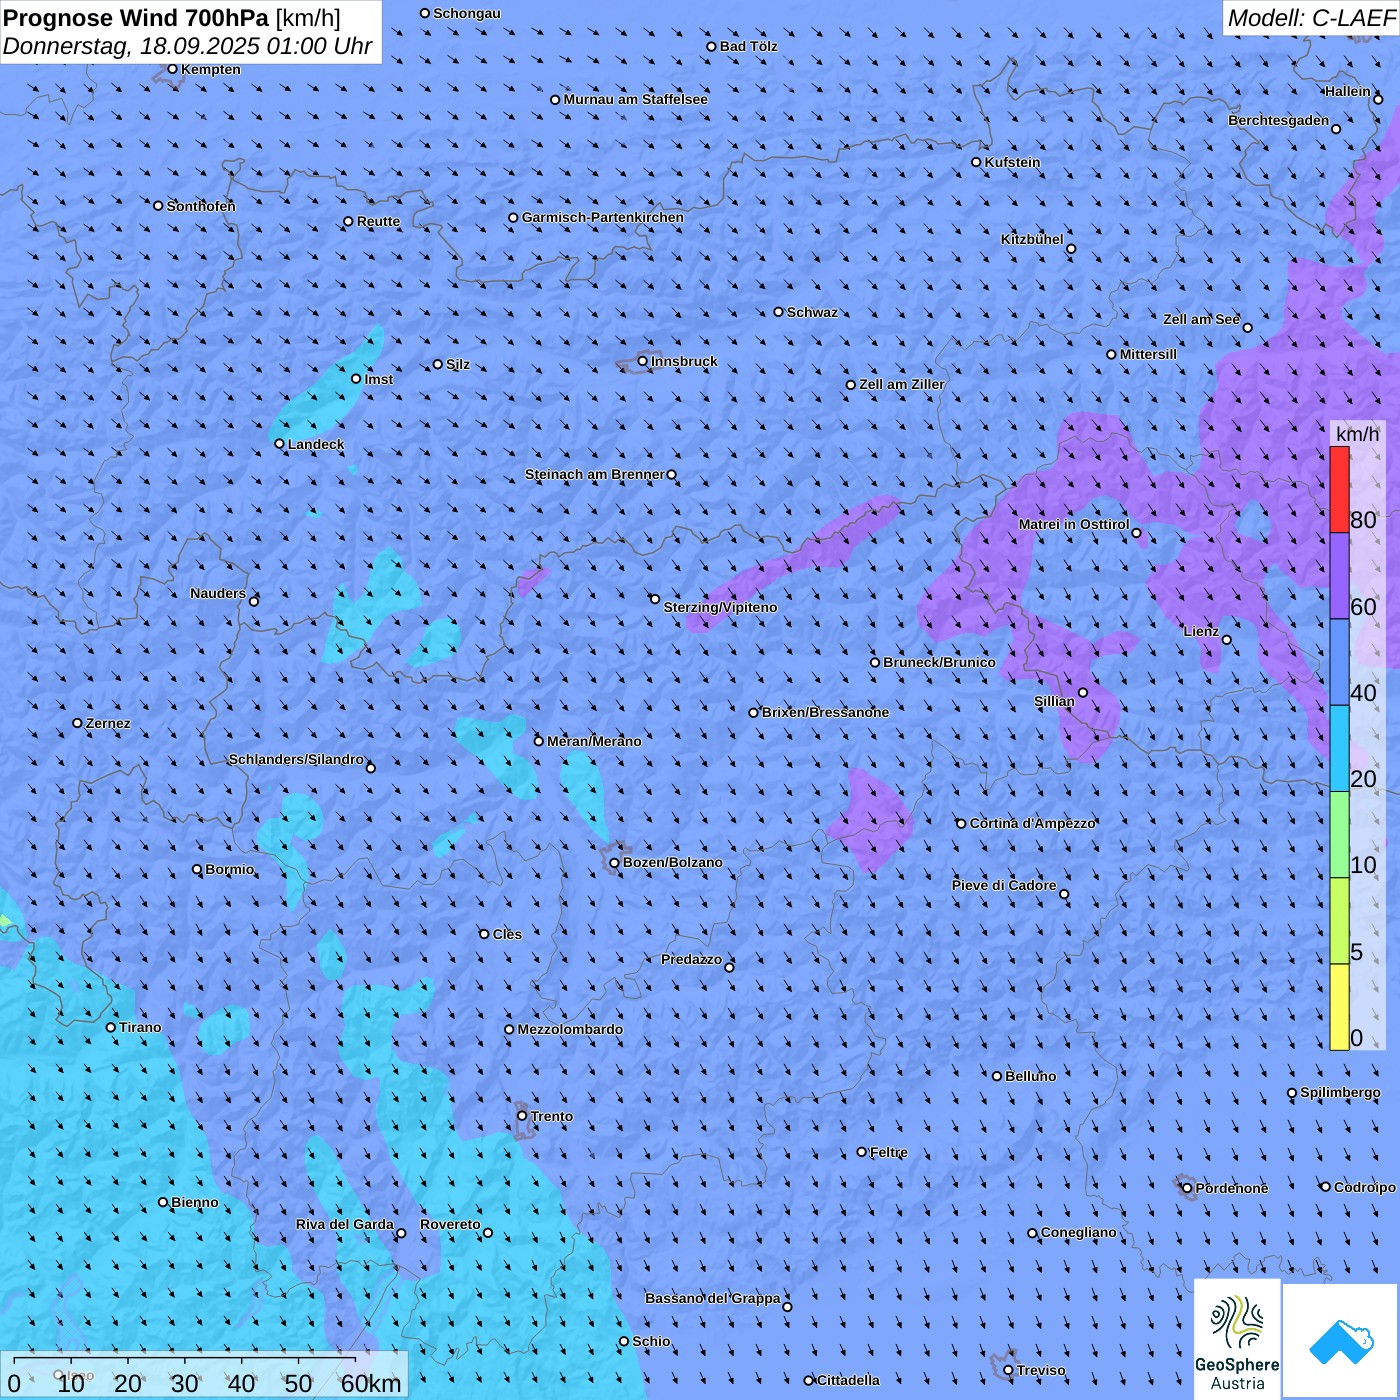Click the date 'Donnerstag, 18.09.2025 01:00 Uhr'
Image resolution: width=1400 pixels, height=1400 pixels.
(x=187, y=46)
